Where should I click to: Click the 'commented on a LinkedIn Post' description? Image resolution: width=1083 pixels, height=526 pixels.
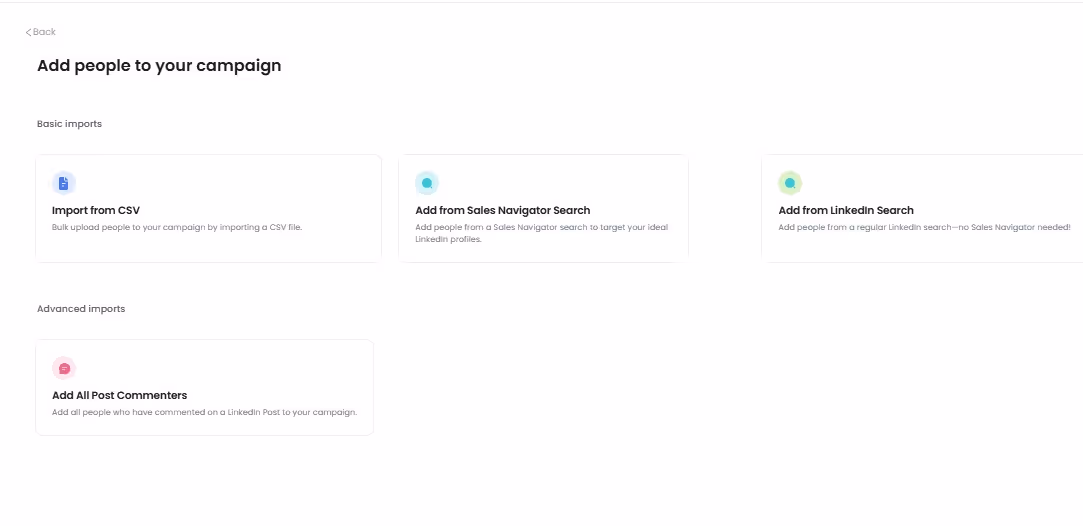(x=204, y=412)
